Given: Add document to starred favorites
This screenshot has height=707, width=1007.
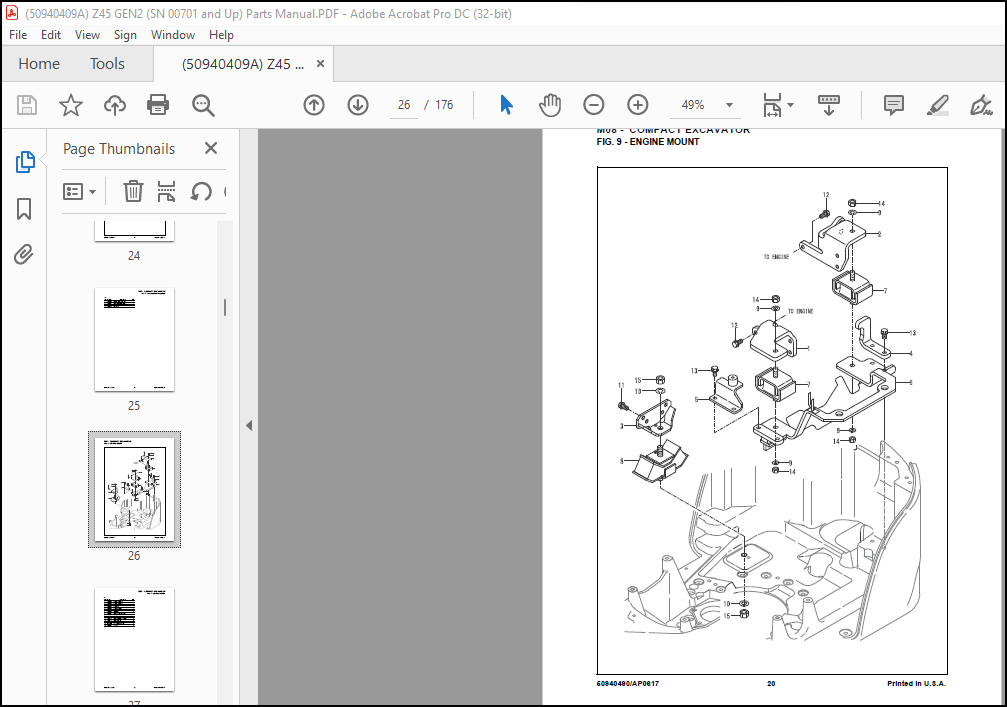Looking at the screenshot, I should coord(71,105).
